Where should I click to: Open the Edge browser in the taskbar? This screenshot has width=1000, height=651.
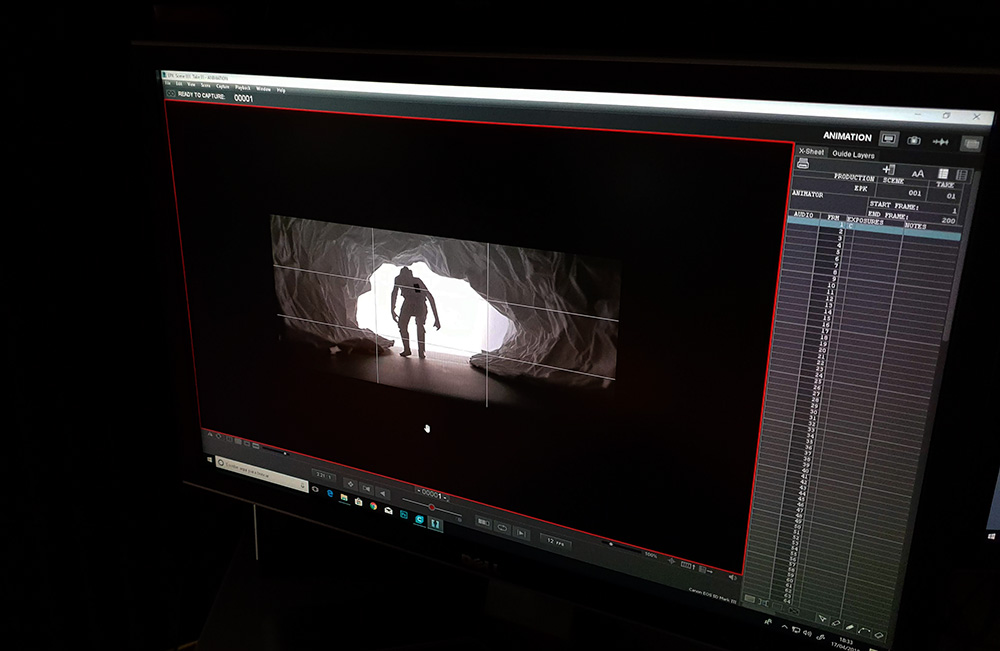(330, 493)
